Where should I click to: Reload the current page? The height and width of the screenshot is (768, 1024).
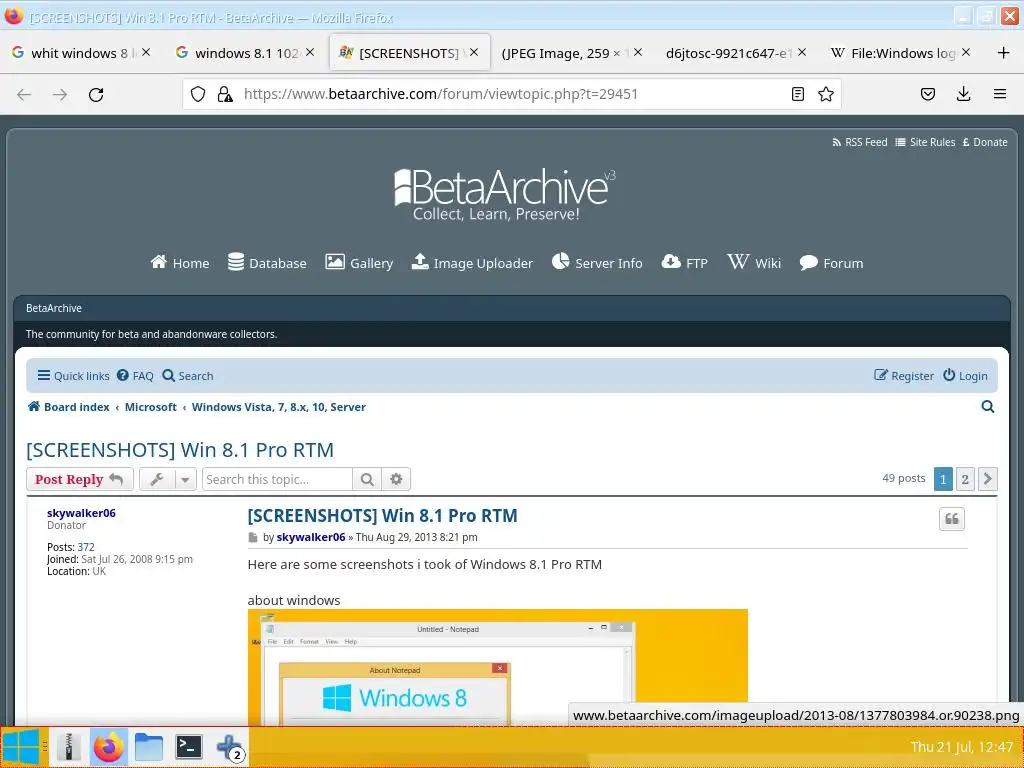(96, 95)
